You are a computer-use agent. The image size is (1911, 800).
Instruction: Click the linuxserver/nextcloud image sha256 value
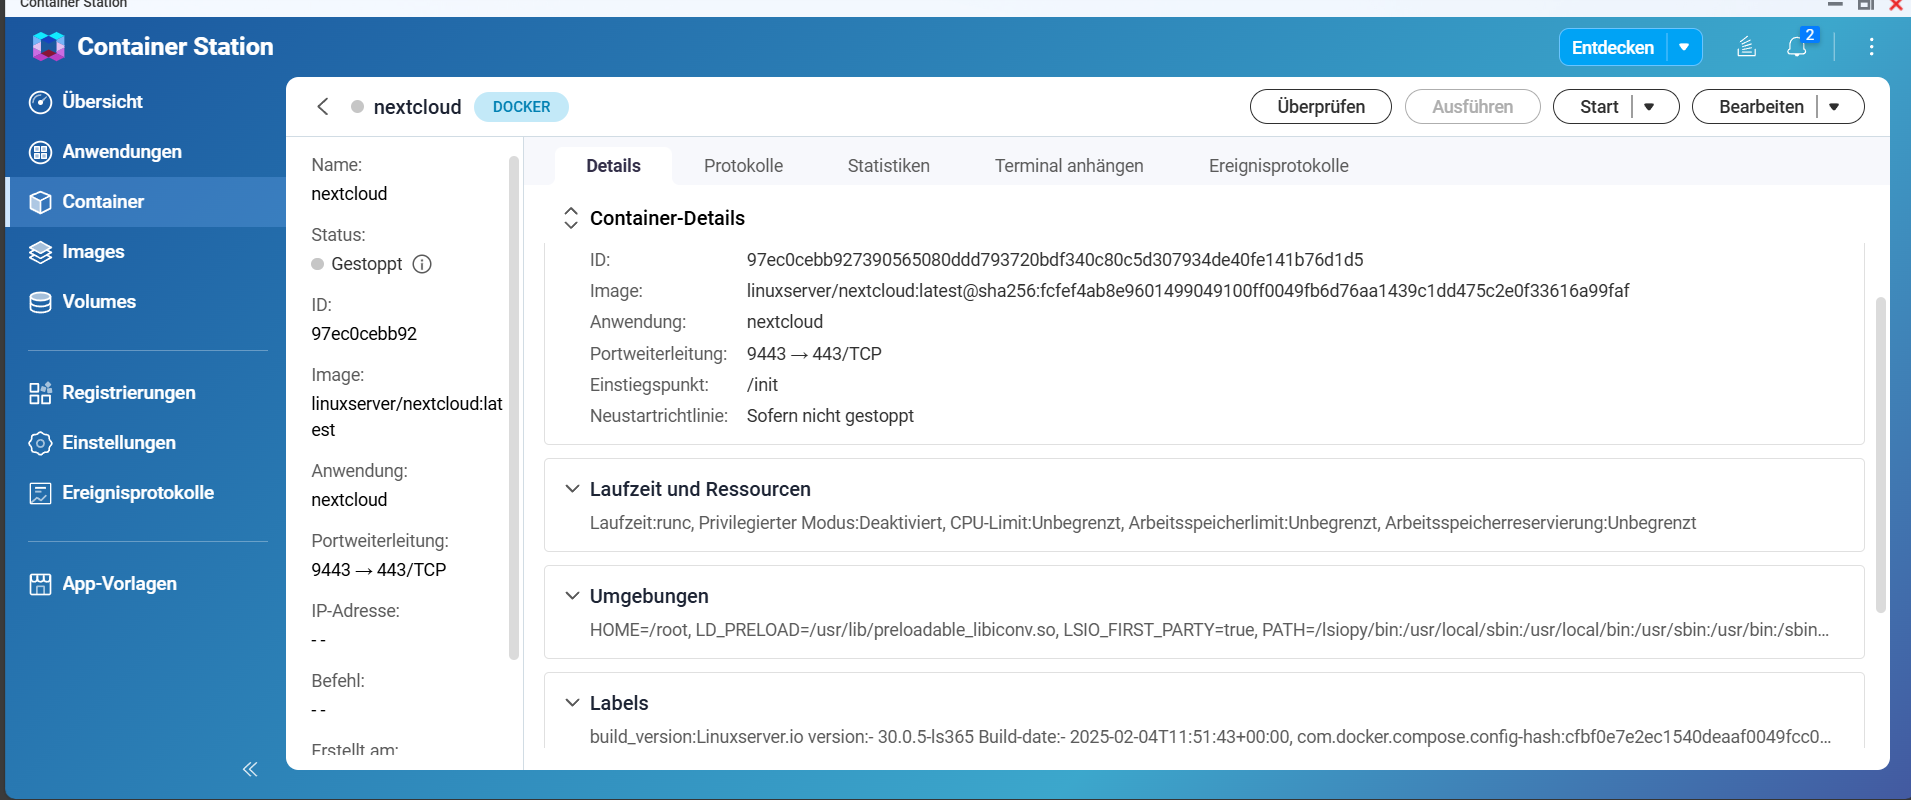1188,291
